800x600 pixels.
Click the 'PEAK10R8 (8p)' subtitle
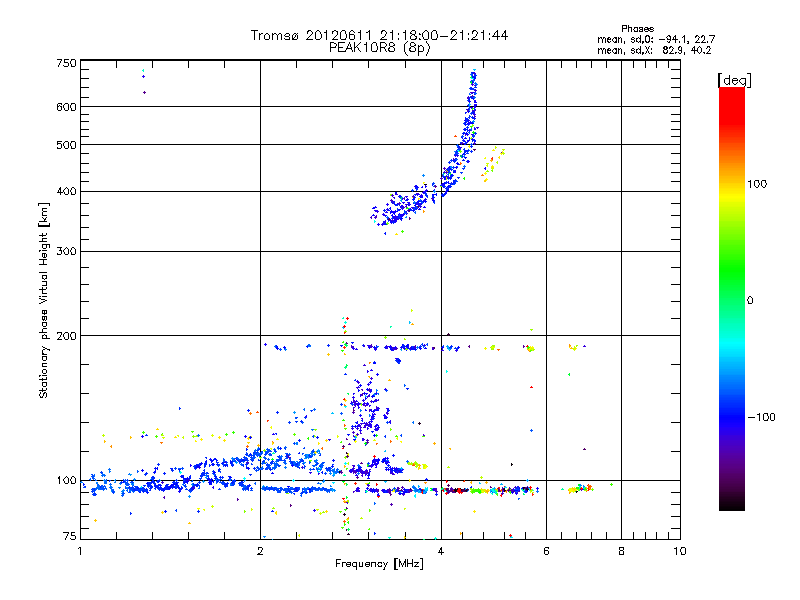coord(379,47)
